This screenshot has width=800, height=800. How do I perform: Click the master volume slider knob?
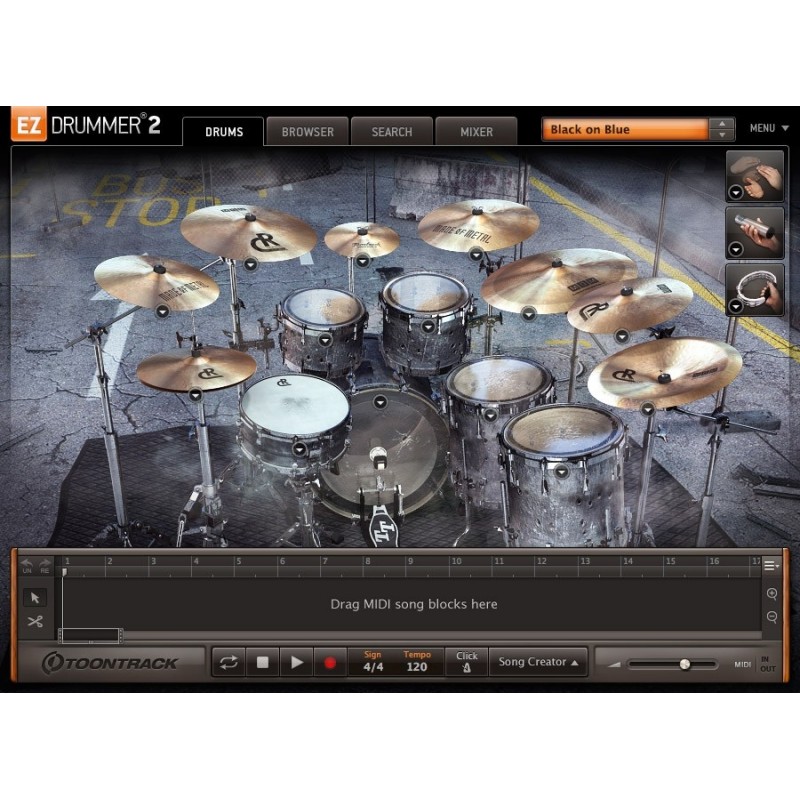685,664
